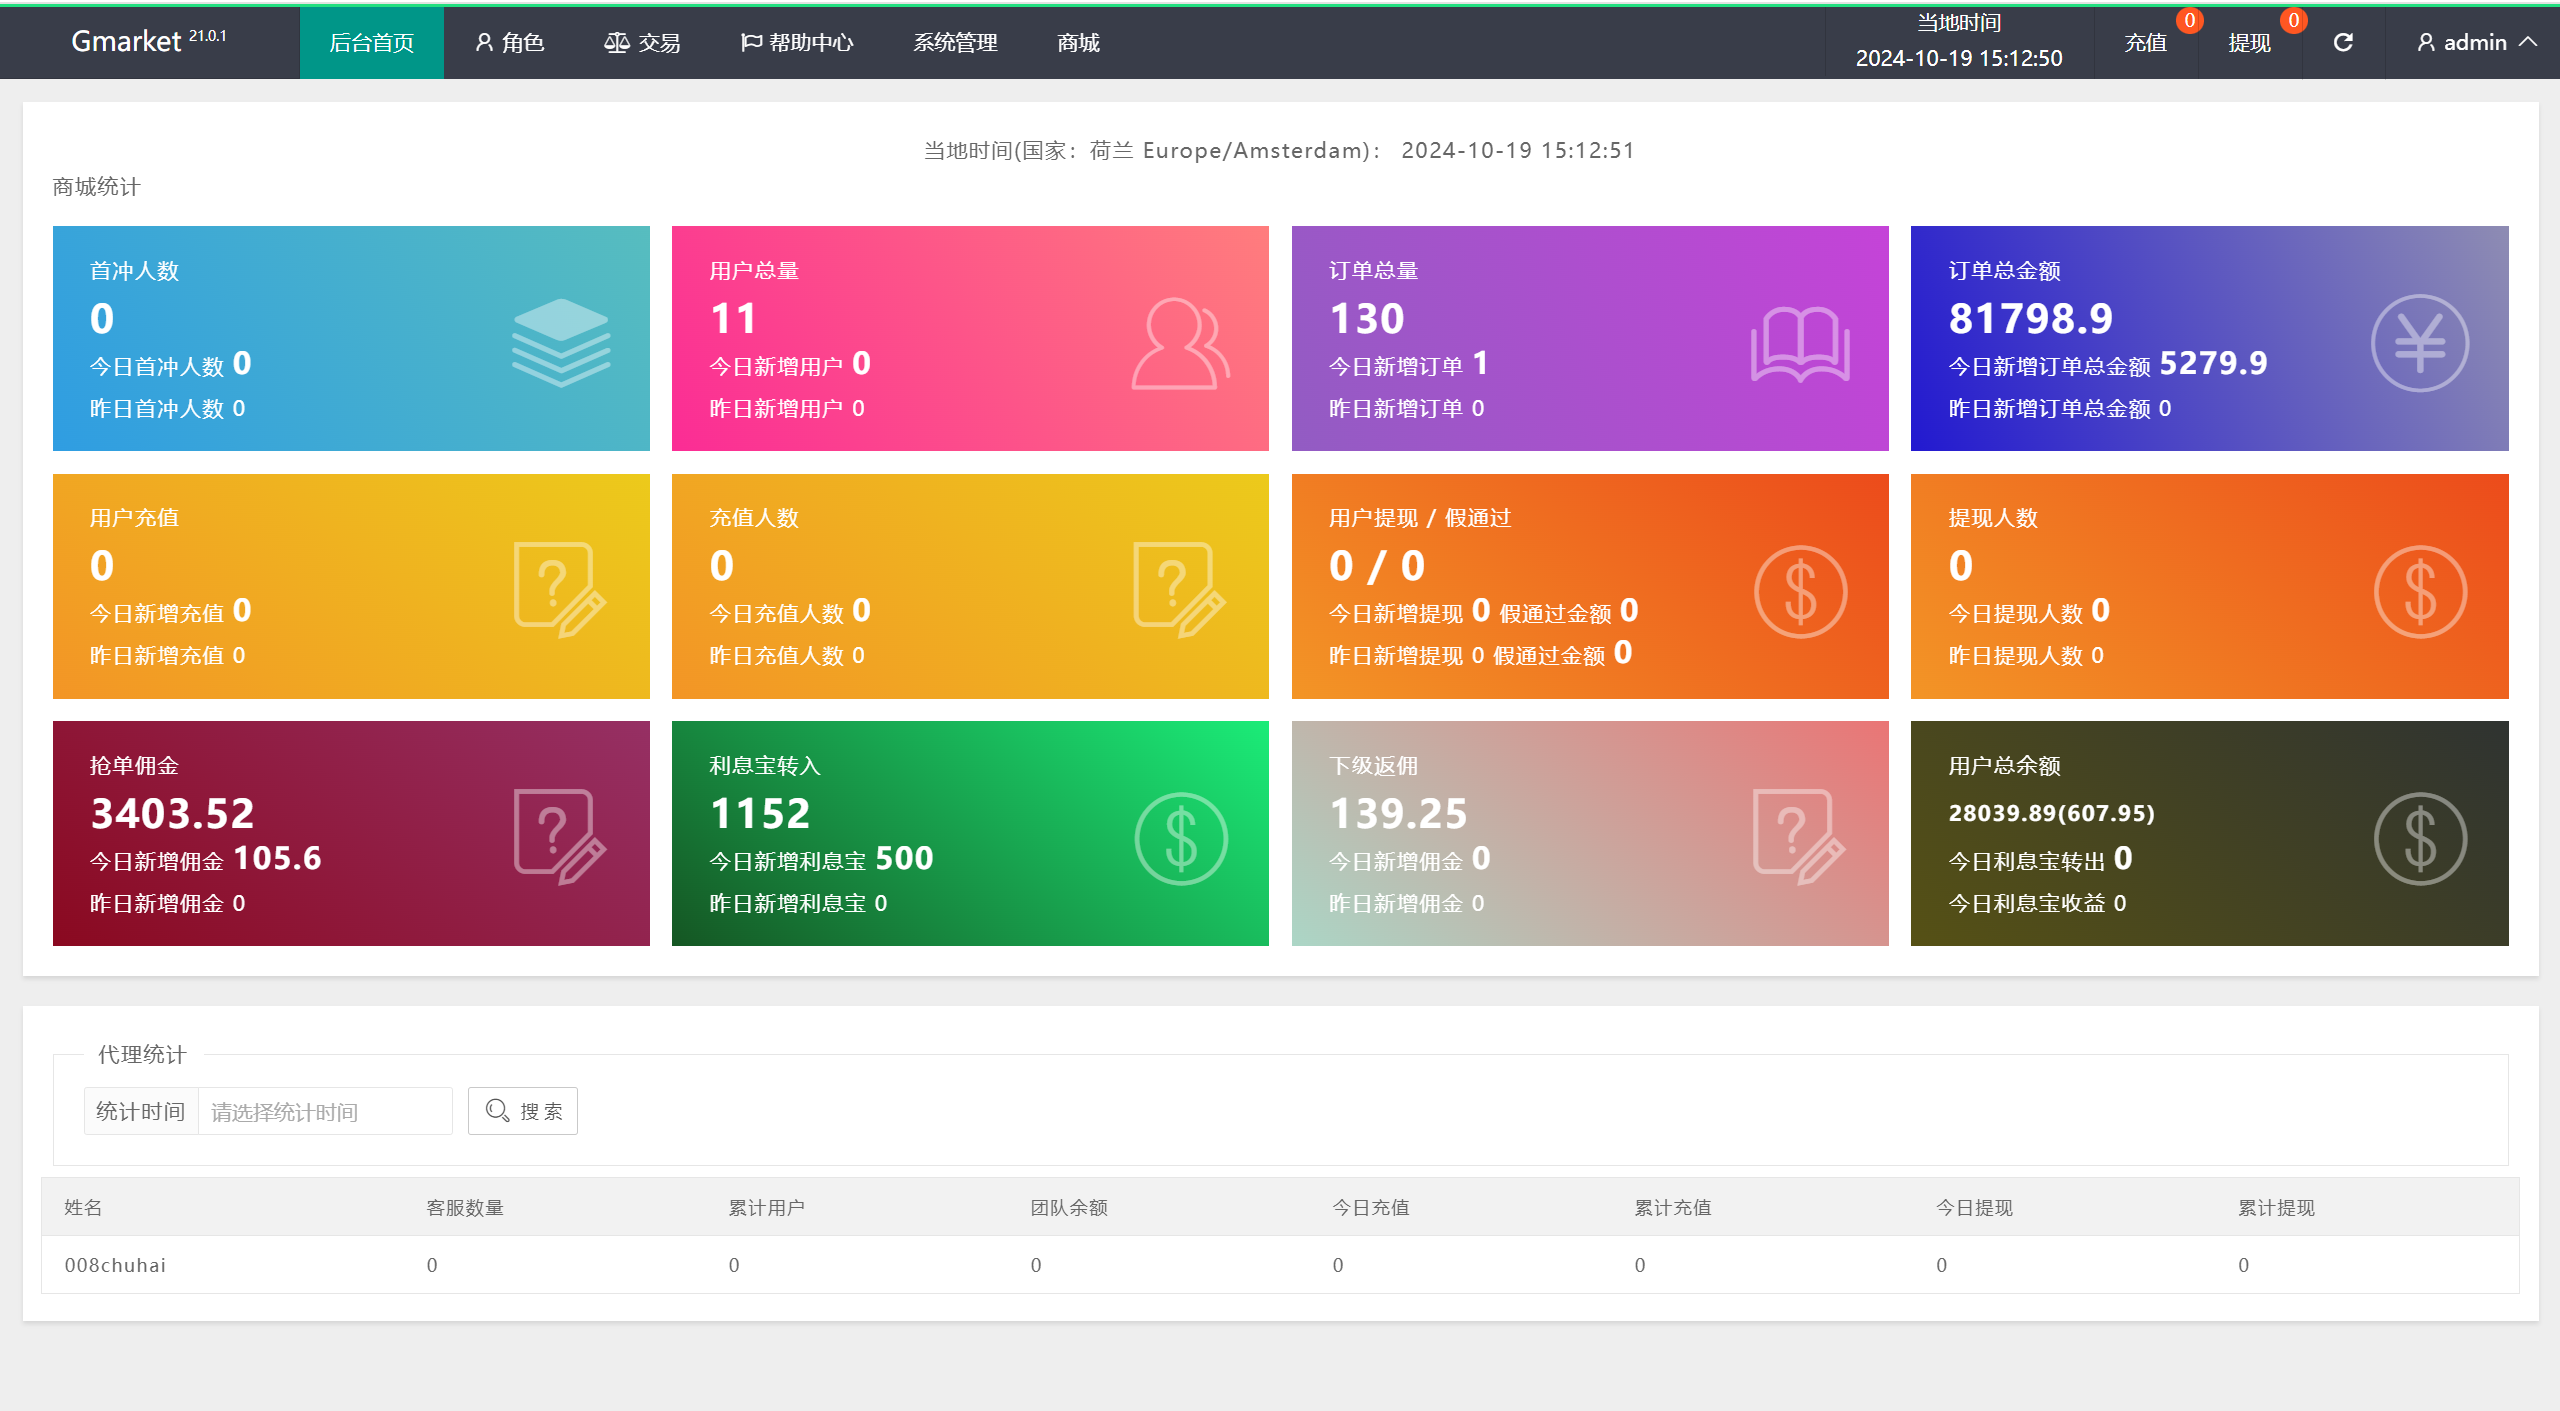The height and width of the screenshot is (1411, 2560).
Task: Expand the 提现 notification badge dropdown
Action: 2251,42
